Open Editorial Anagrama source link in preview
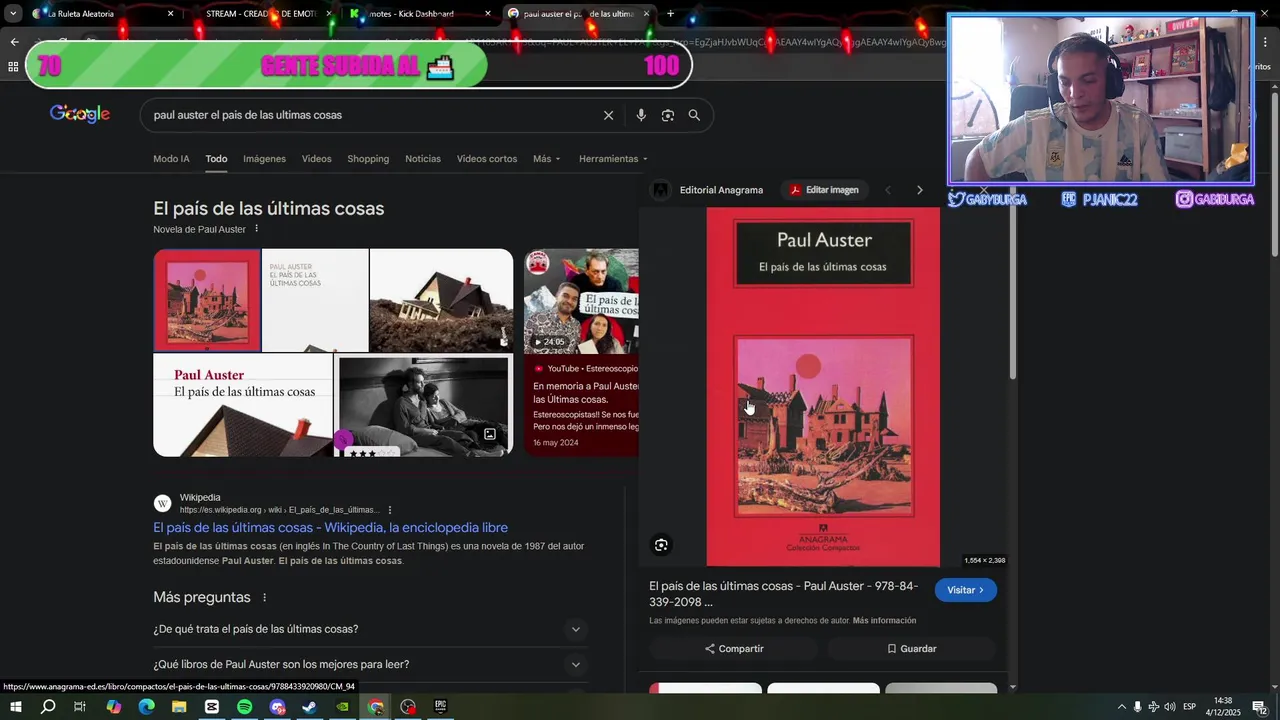 (721, 190)
